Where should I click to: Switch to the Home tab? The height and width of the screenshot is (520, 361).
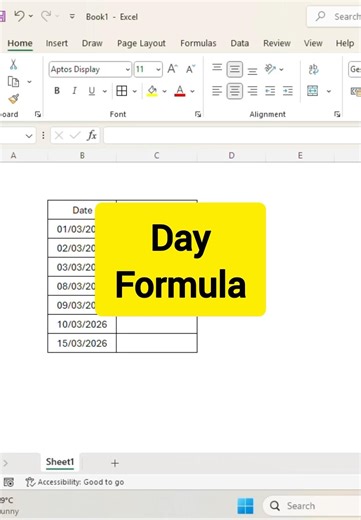pos(20,43)
